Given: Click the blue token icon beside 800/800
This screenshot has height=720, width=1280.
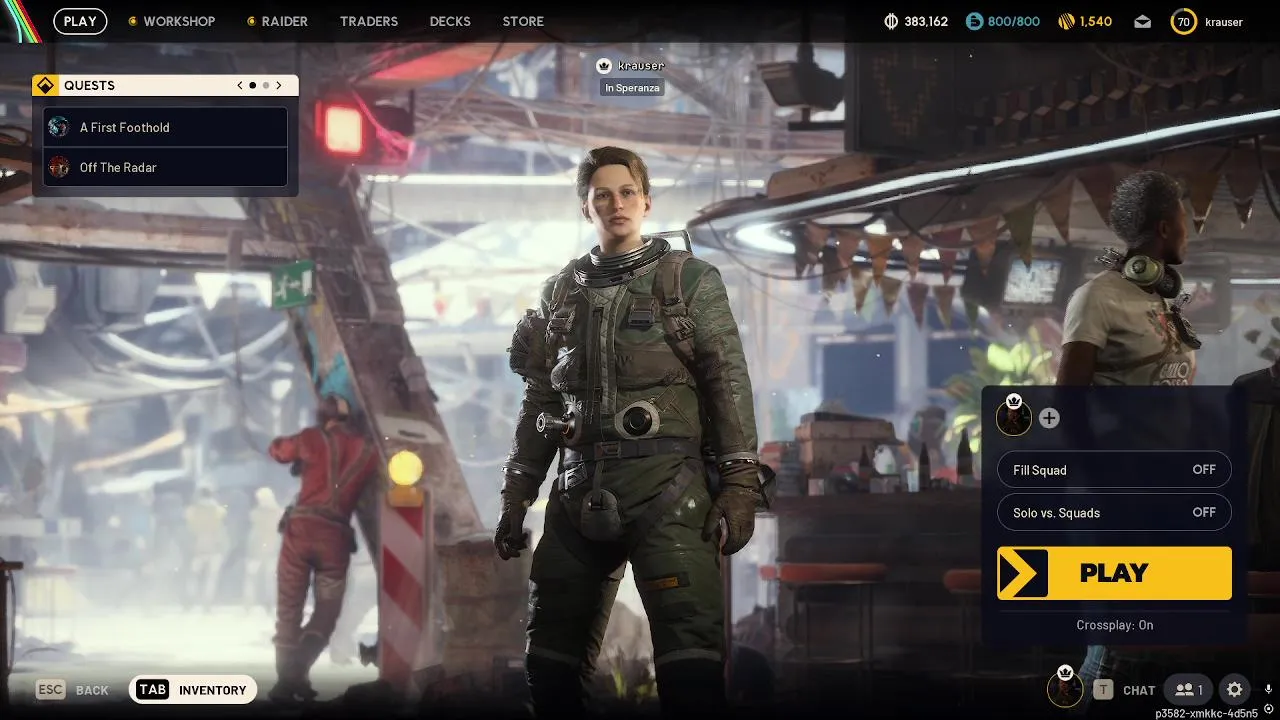Looking at the screenshot, I should tap(974, 21).
